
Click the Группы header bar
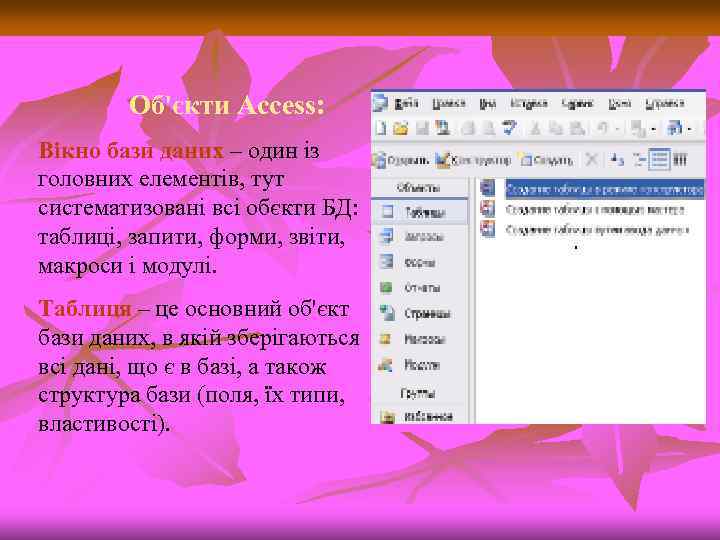coord(419,393)
